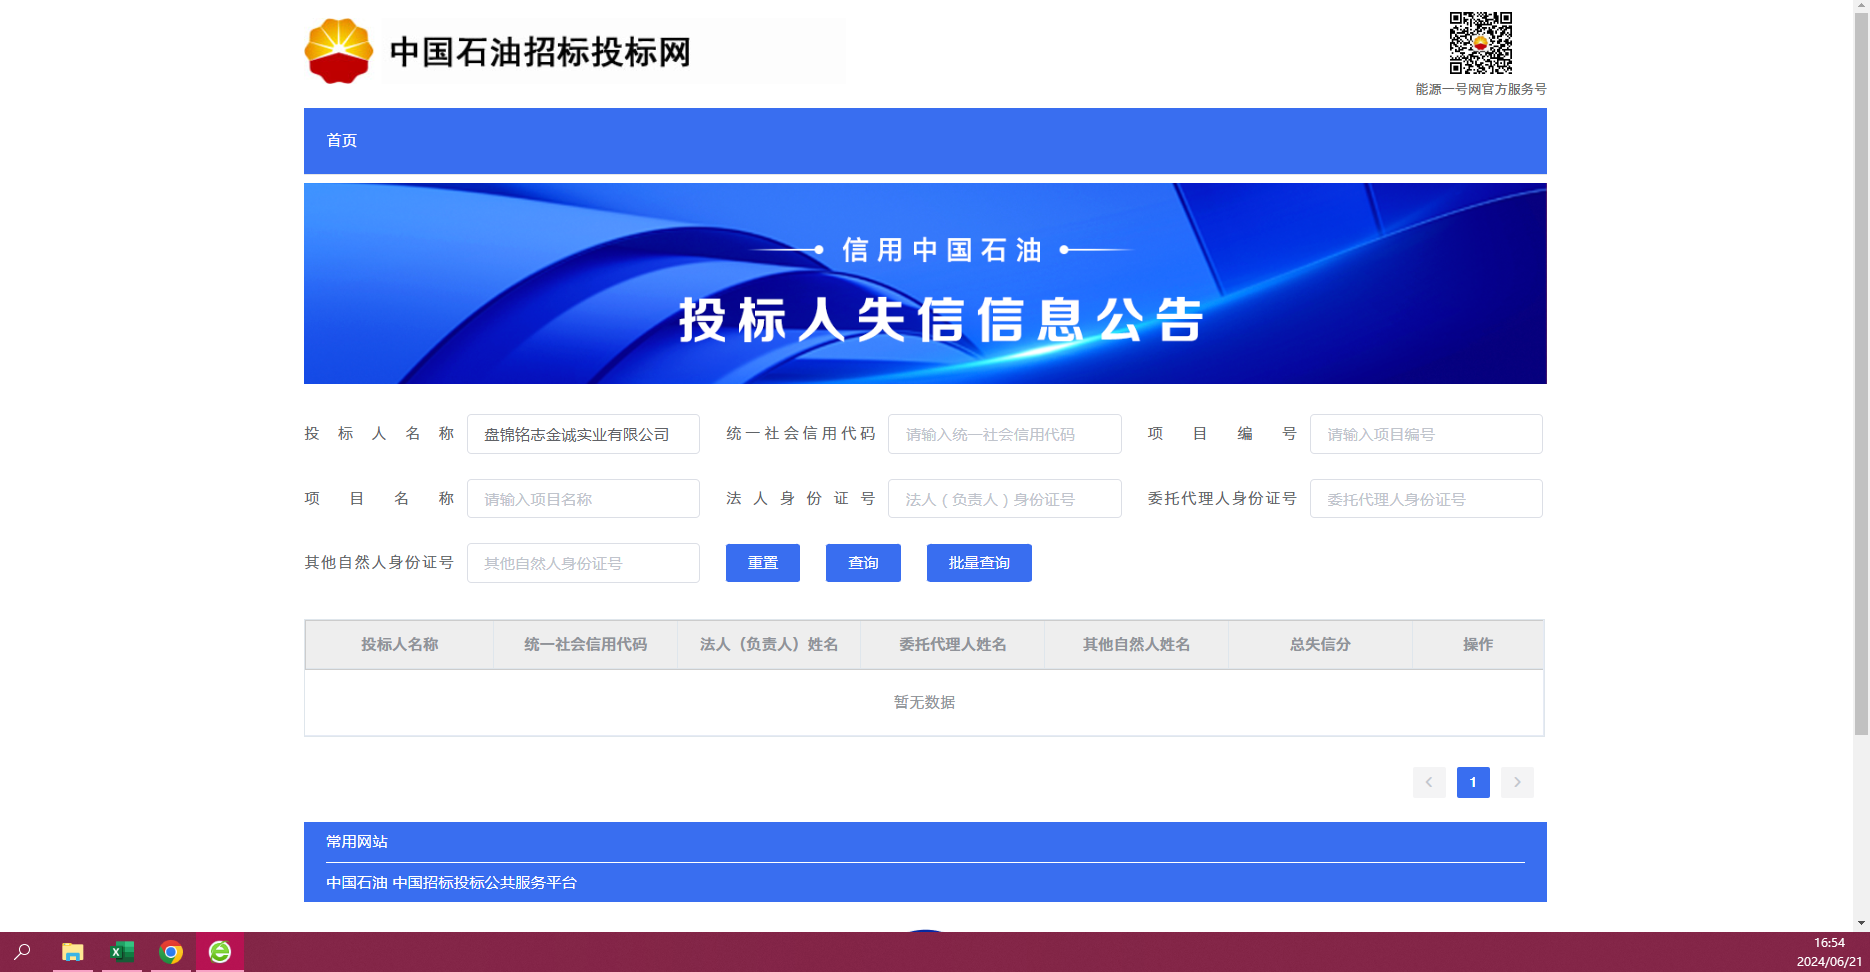Click the China Petroleum logo icon
The width and height of the screenshot is (1870, 972).
(339, 51)
